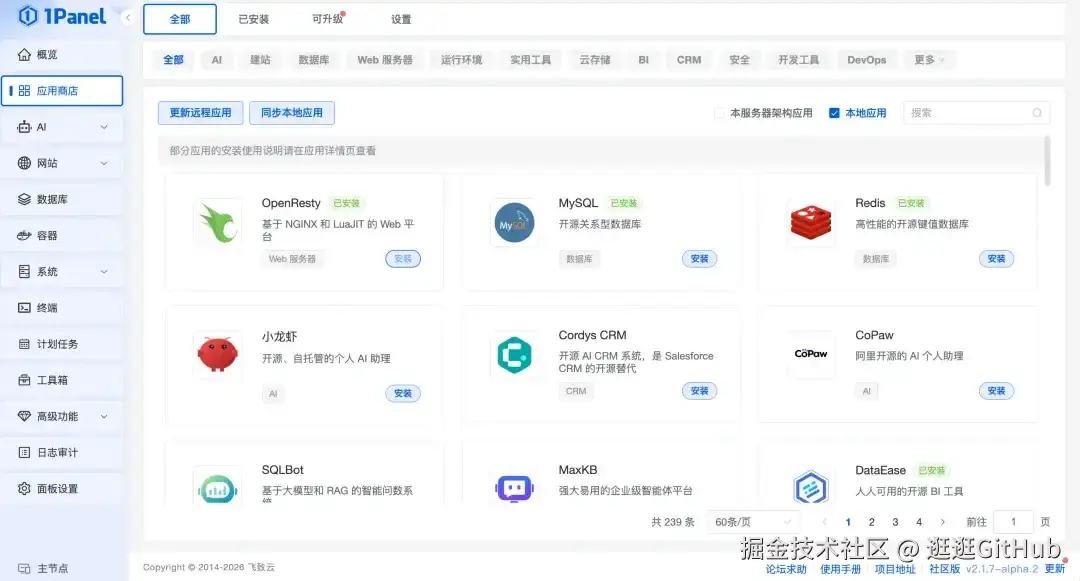The width and height of the screenshot is (1080, 581).
Task: Expand the 系统 sidebar submenu
Action: [104, 271]
